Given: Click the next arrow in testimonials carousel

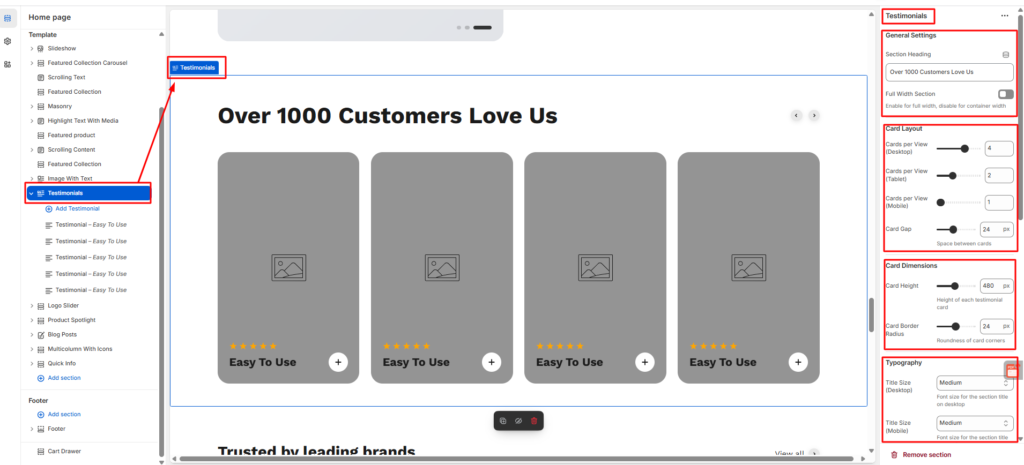Looking at the screenshot, I should tap(814, 116).
